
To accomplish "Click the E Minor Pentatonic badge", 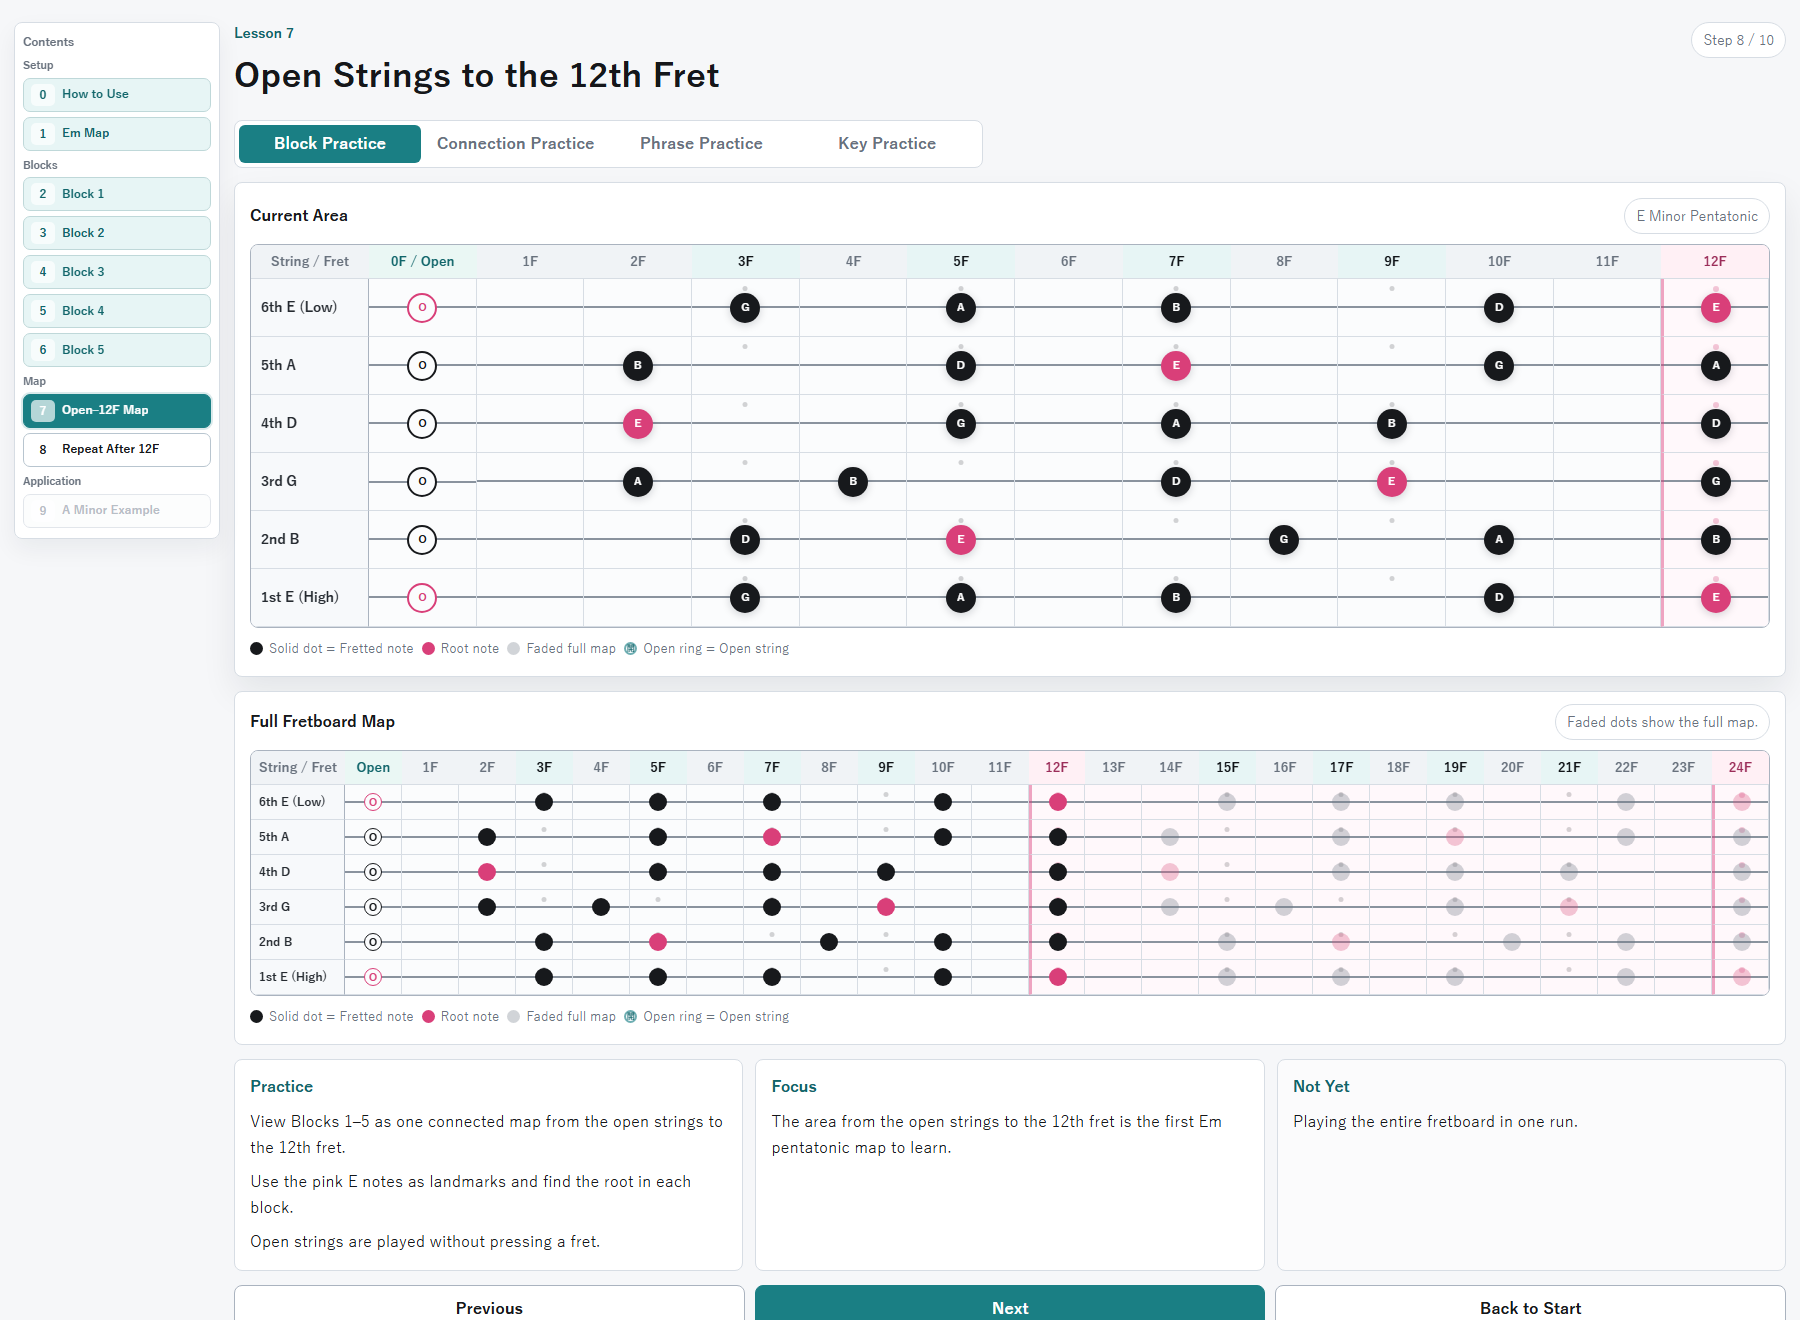I will click(x=1697, y=216).
